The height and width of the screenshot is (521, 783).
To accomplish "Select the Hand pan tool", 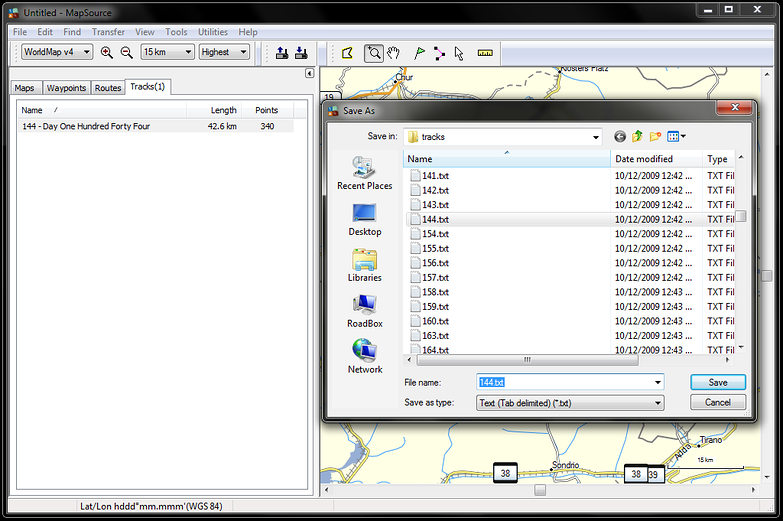I will coord(393,53).
